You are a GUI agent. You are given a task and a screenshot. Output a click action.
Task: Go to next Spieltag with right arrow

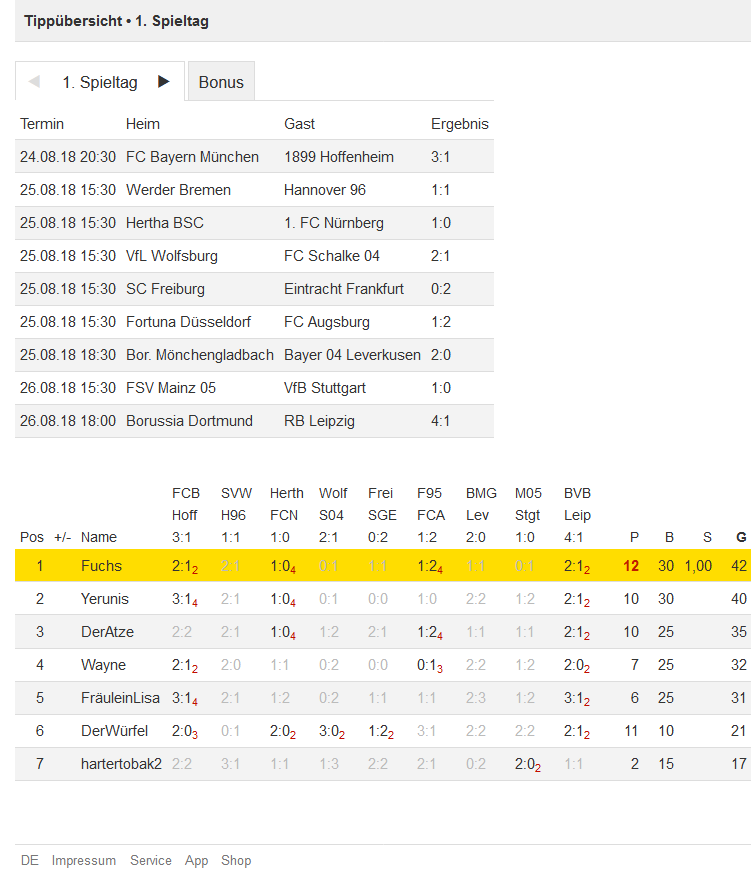164,82
